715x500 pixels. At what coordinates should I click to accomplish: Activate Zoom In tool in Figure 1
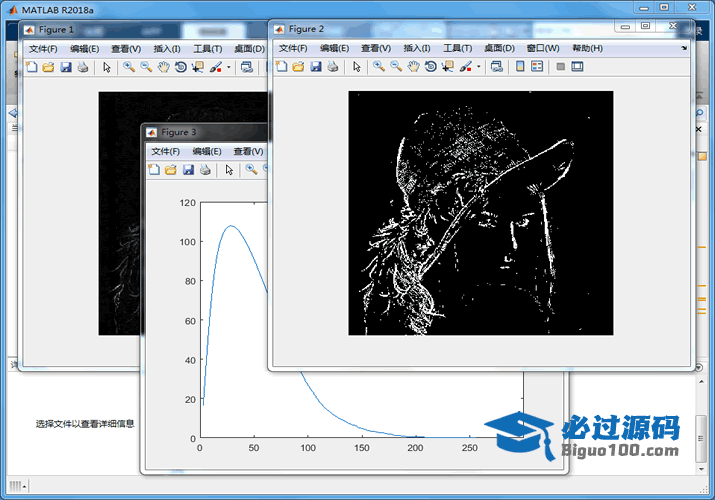(x=129, y=67)
